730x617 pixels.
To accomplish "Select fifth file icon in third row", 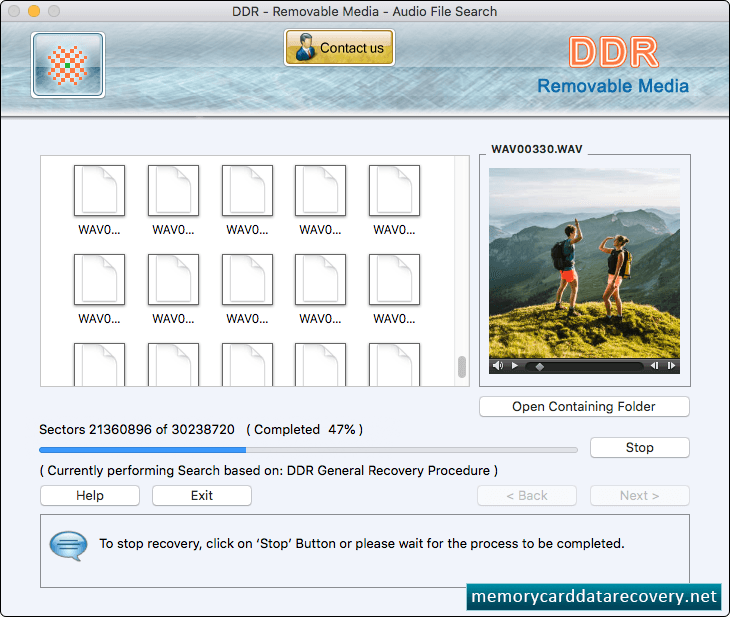I will click(394, 365).
